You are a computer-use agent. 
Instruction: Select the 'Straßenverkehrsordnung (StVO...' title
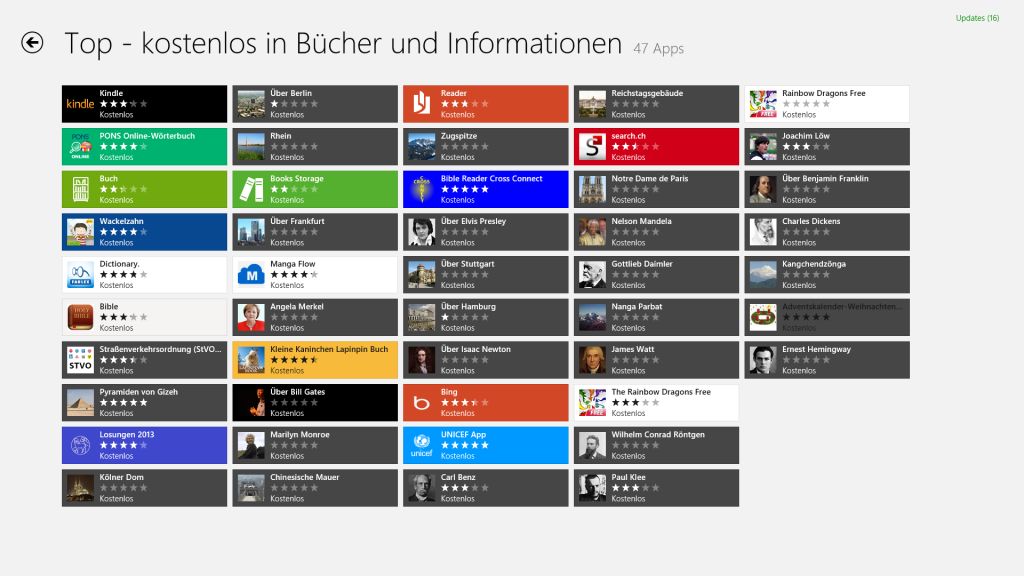click(160, 349)
